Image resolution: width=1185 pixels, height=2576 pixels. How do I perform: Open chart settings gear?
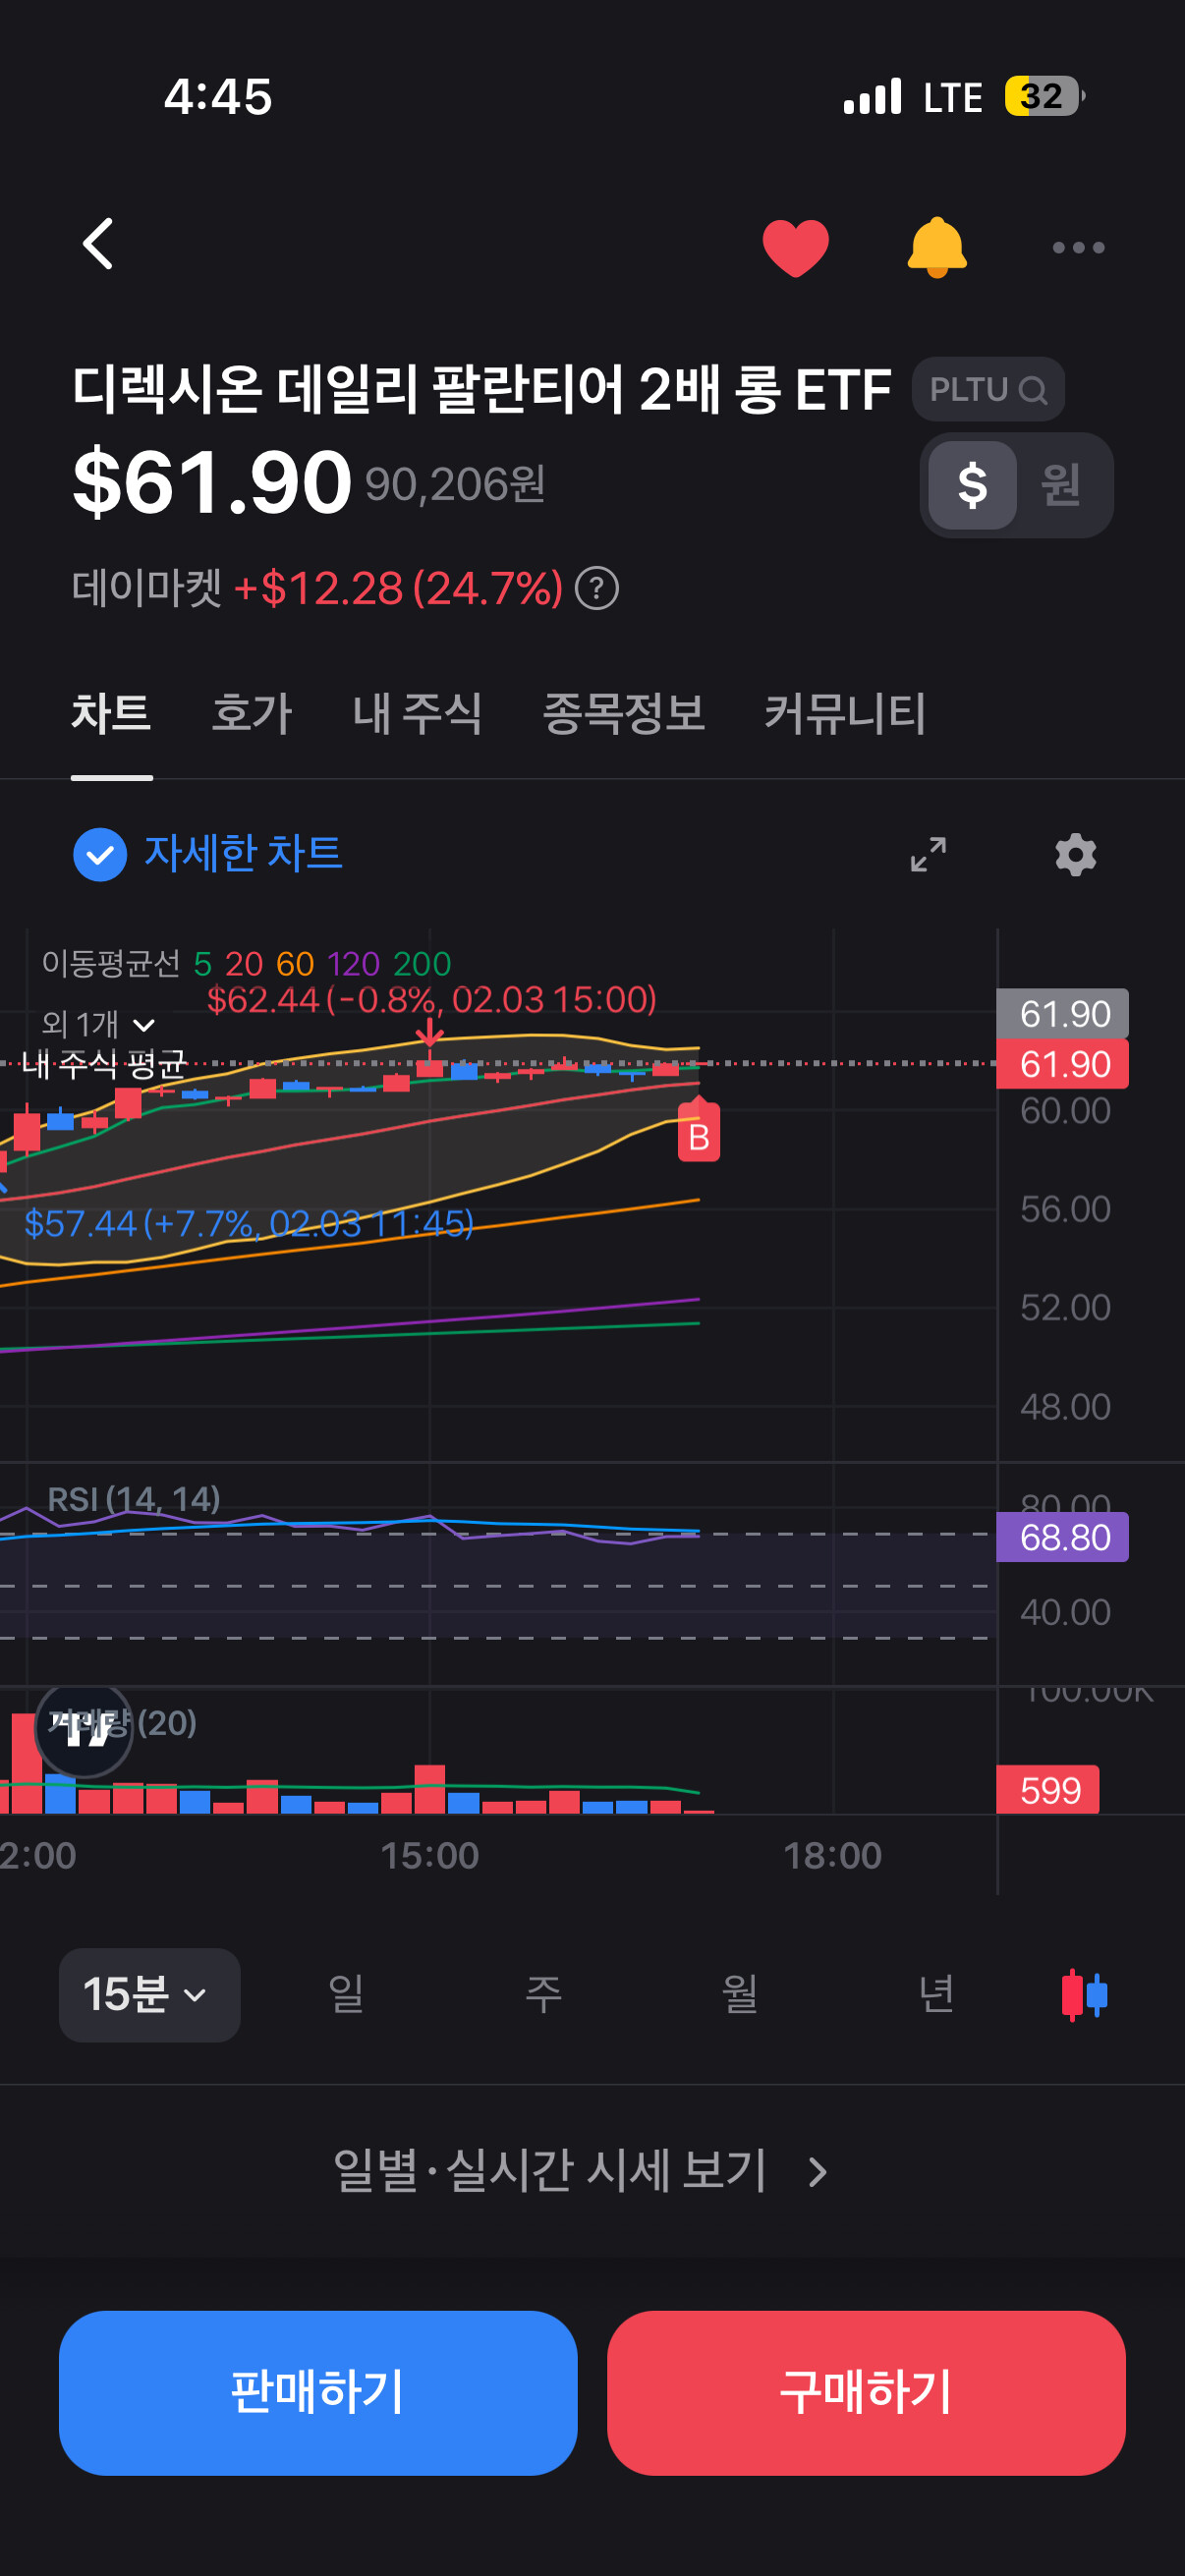[x=1075, y=855]
